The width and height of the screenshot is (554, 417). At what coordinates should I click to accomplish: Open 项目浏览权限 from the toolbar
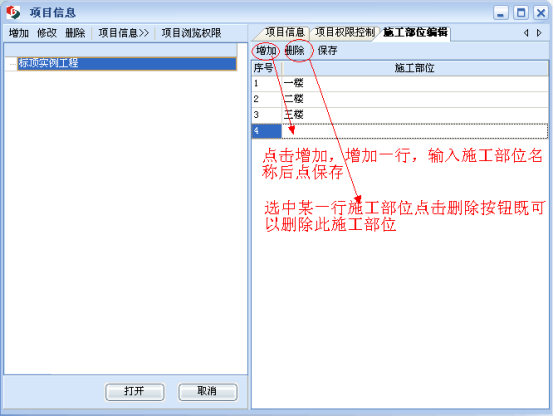[x=191, y=33]
